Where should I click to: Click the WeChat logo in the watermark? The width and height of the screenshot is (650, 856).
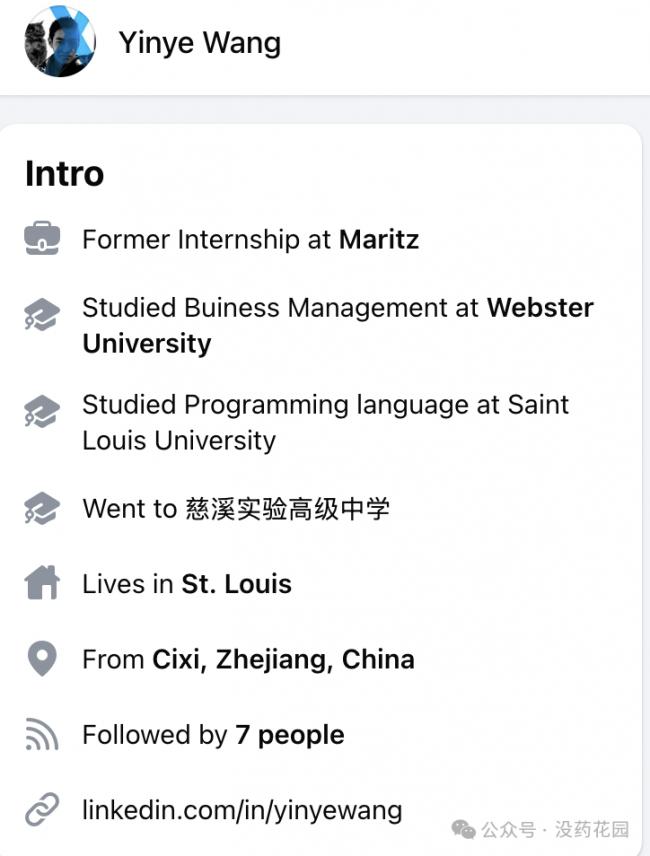point(463,829)
